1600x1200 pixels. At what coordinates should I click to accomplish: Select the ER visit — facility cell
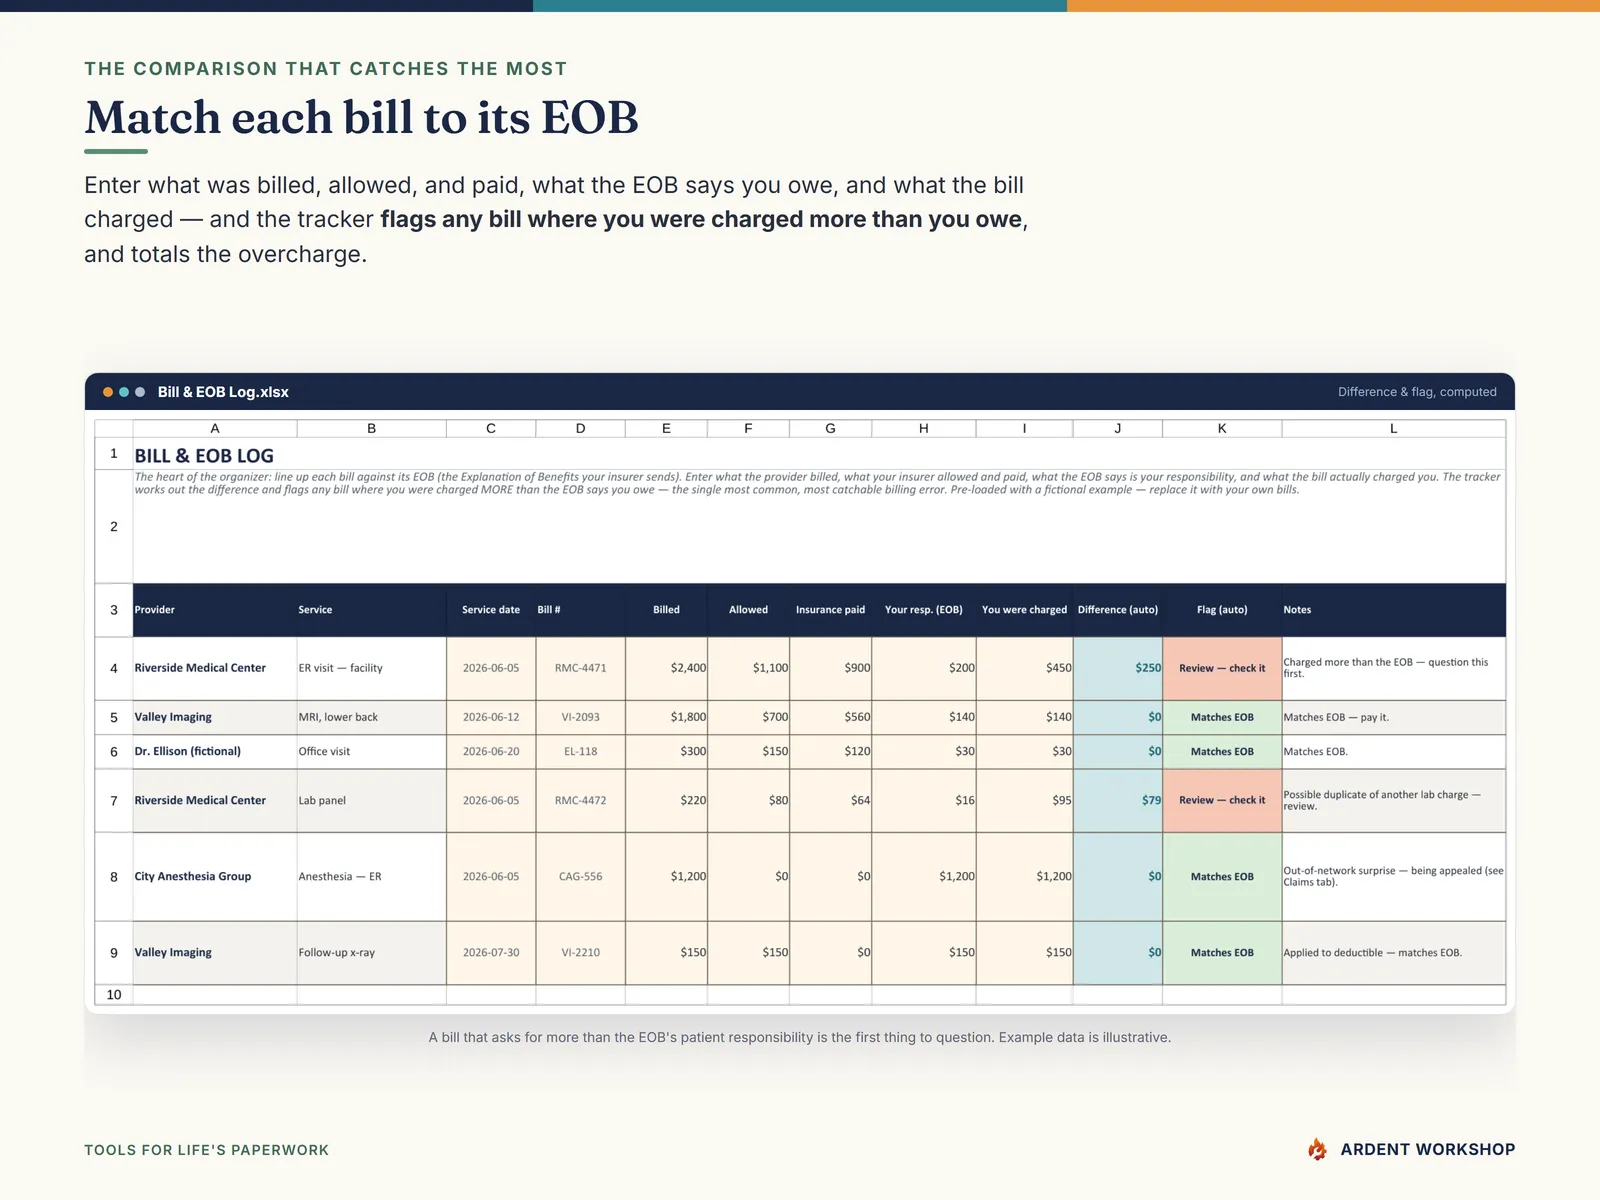pos(371,668)
